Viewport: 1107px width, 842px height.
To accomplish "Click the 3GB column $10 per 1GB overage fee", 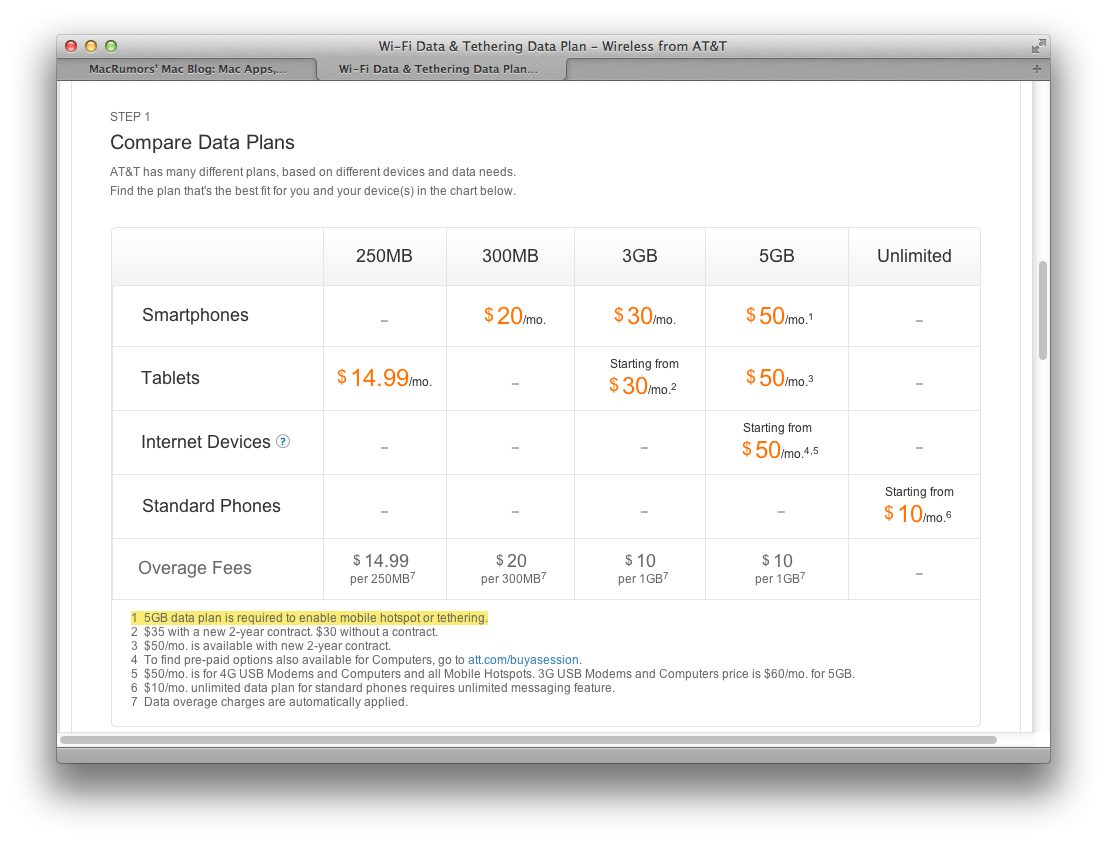I will tap(642, 569).
